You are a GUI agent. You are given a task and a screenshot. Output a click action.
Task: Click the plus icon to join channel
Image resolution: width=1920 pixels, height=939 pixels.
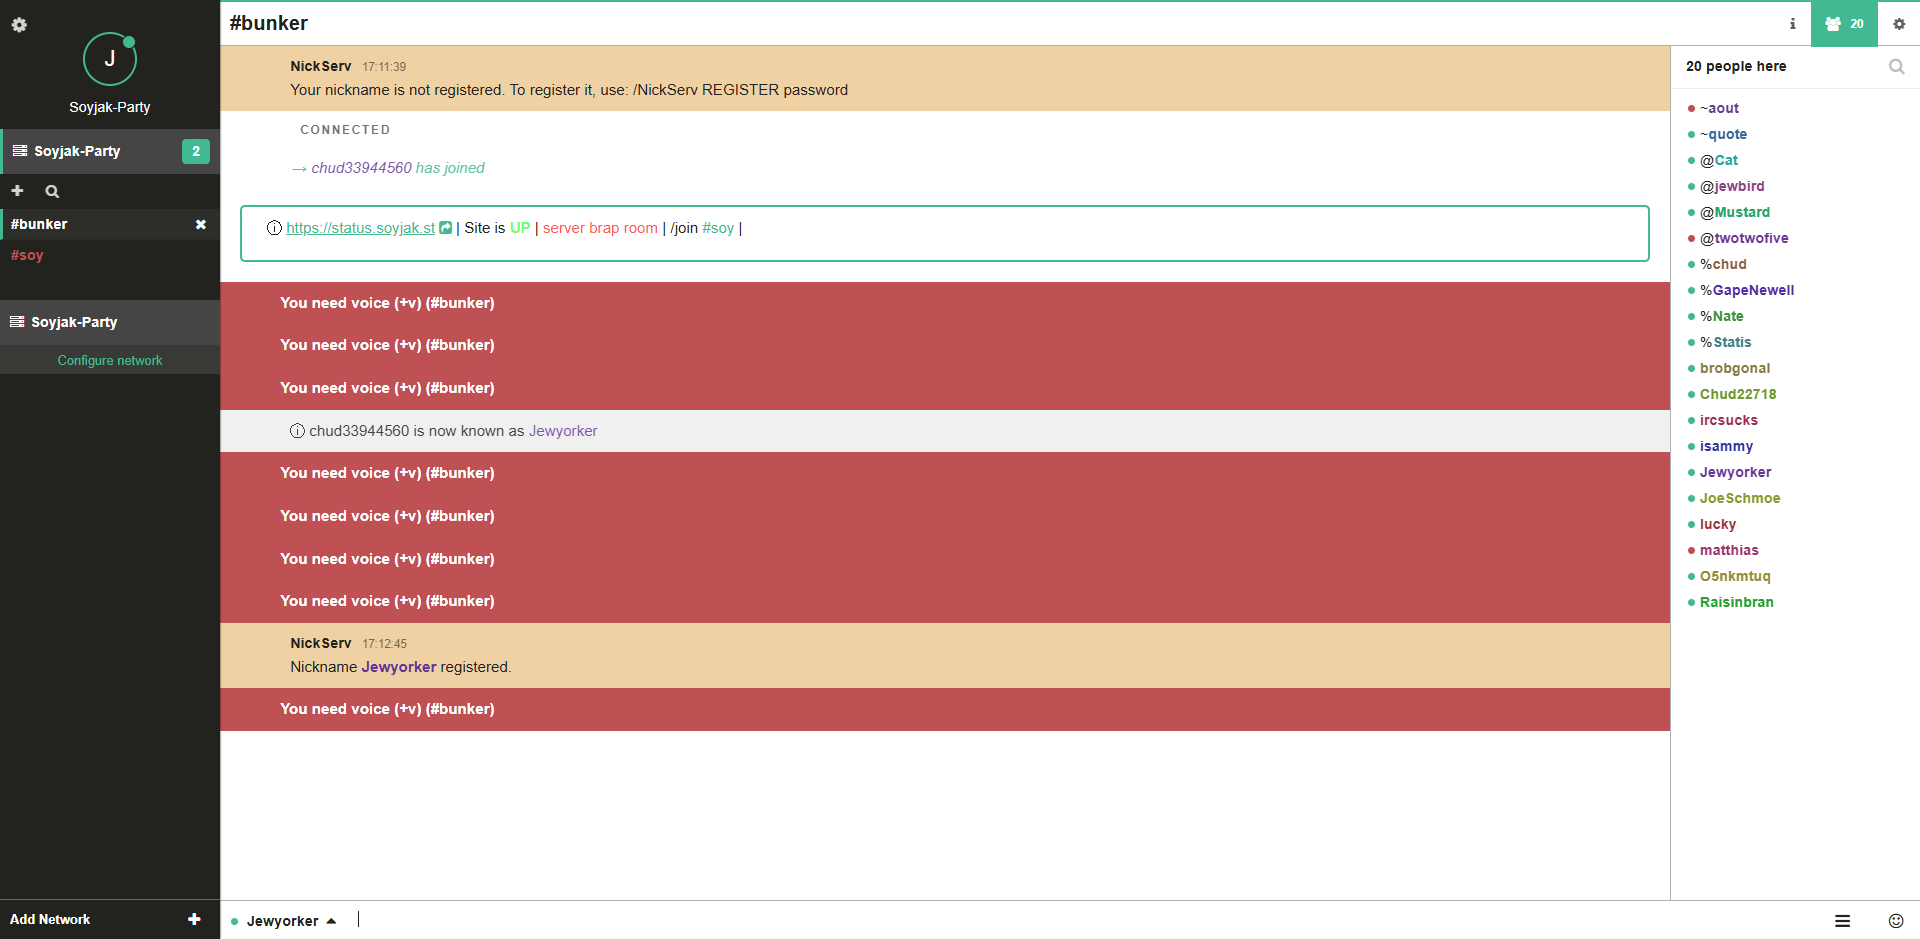click(x=17, y=191)
